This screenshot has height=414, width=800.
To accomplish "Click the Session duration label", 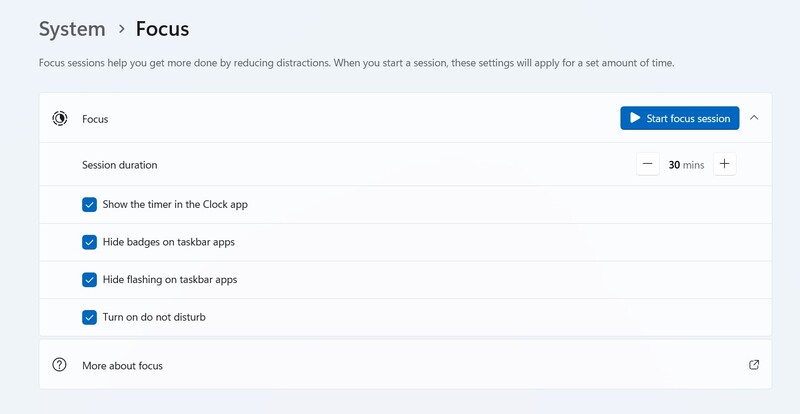I will 119,165.
